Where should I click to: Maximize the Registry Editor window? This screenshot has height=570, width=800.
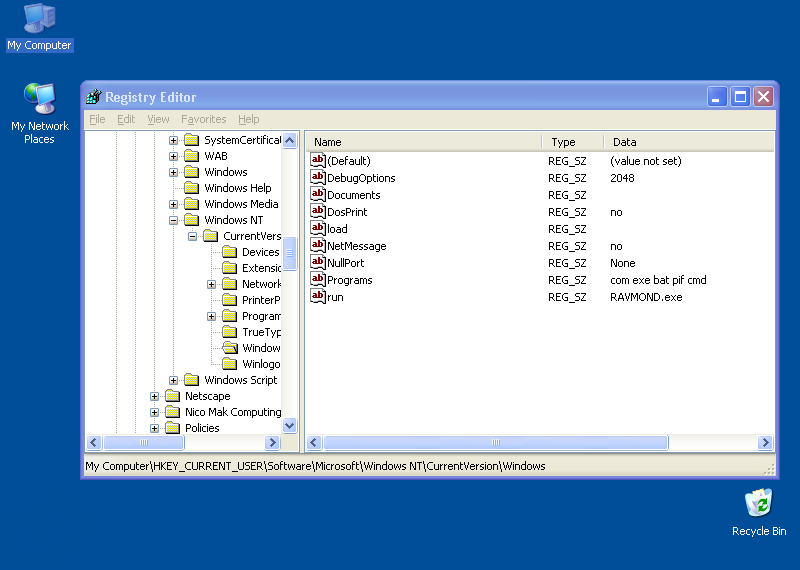click(740, 96)
